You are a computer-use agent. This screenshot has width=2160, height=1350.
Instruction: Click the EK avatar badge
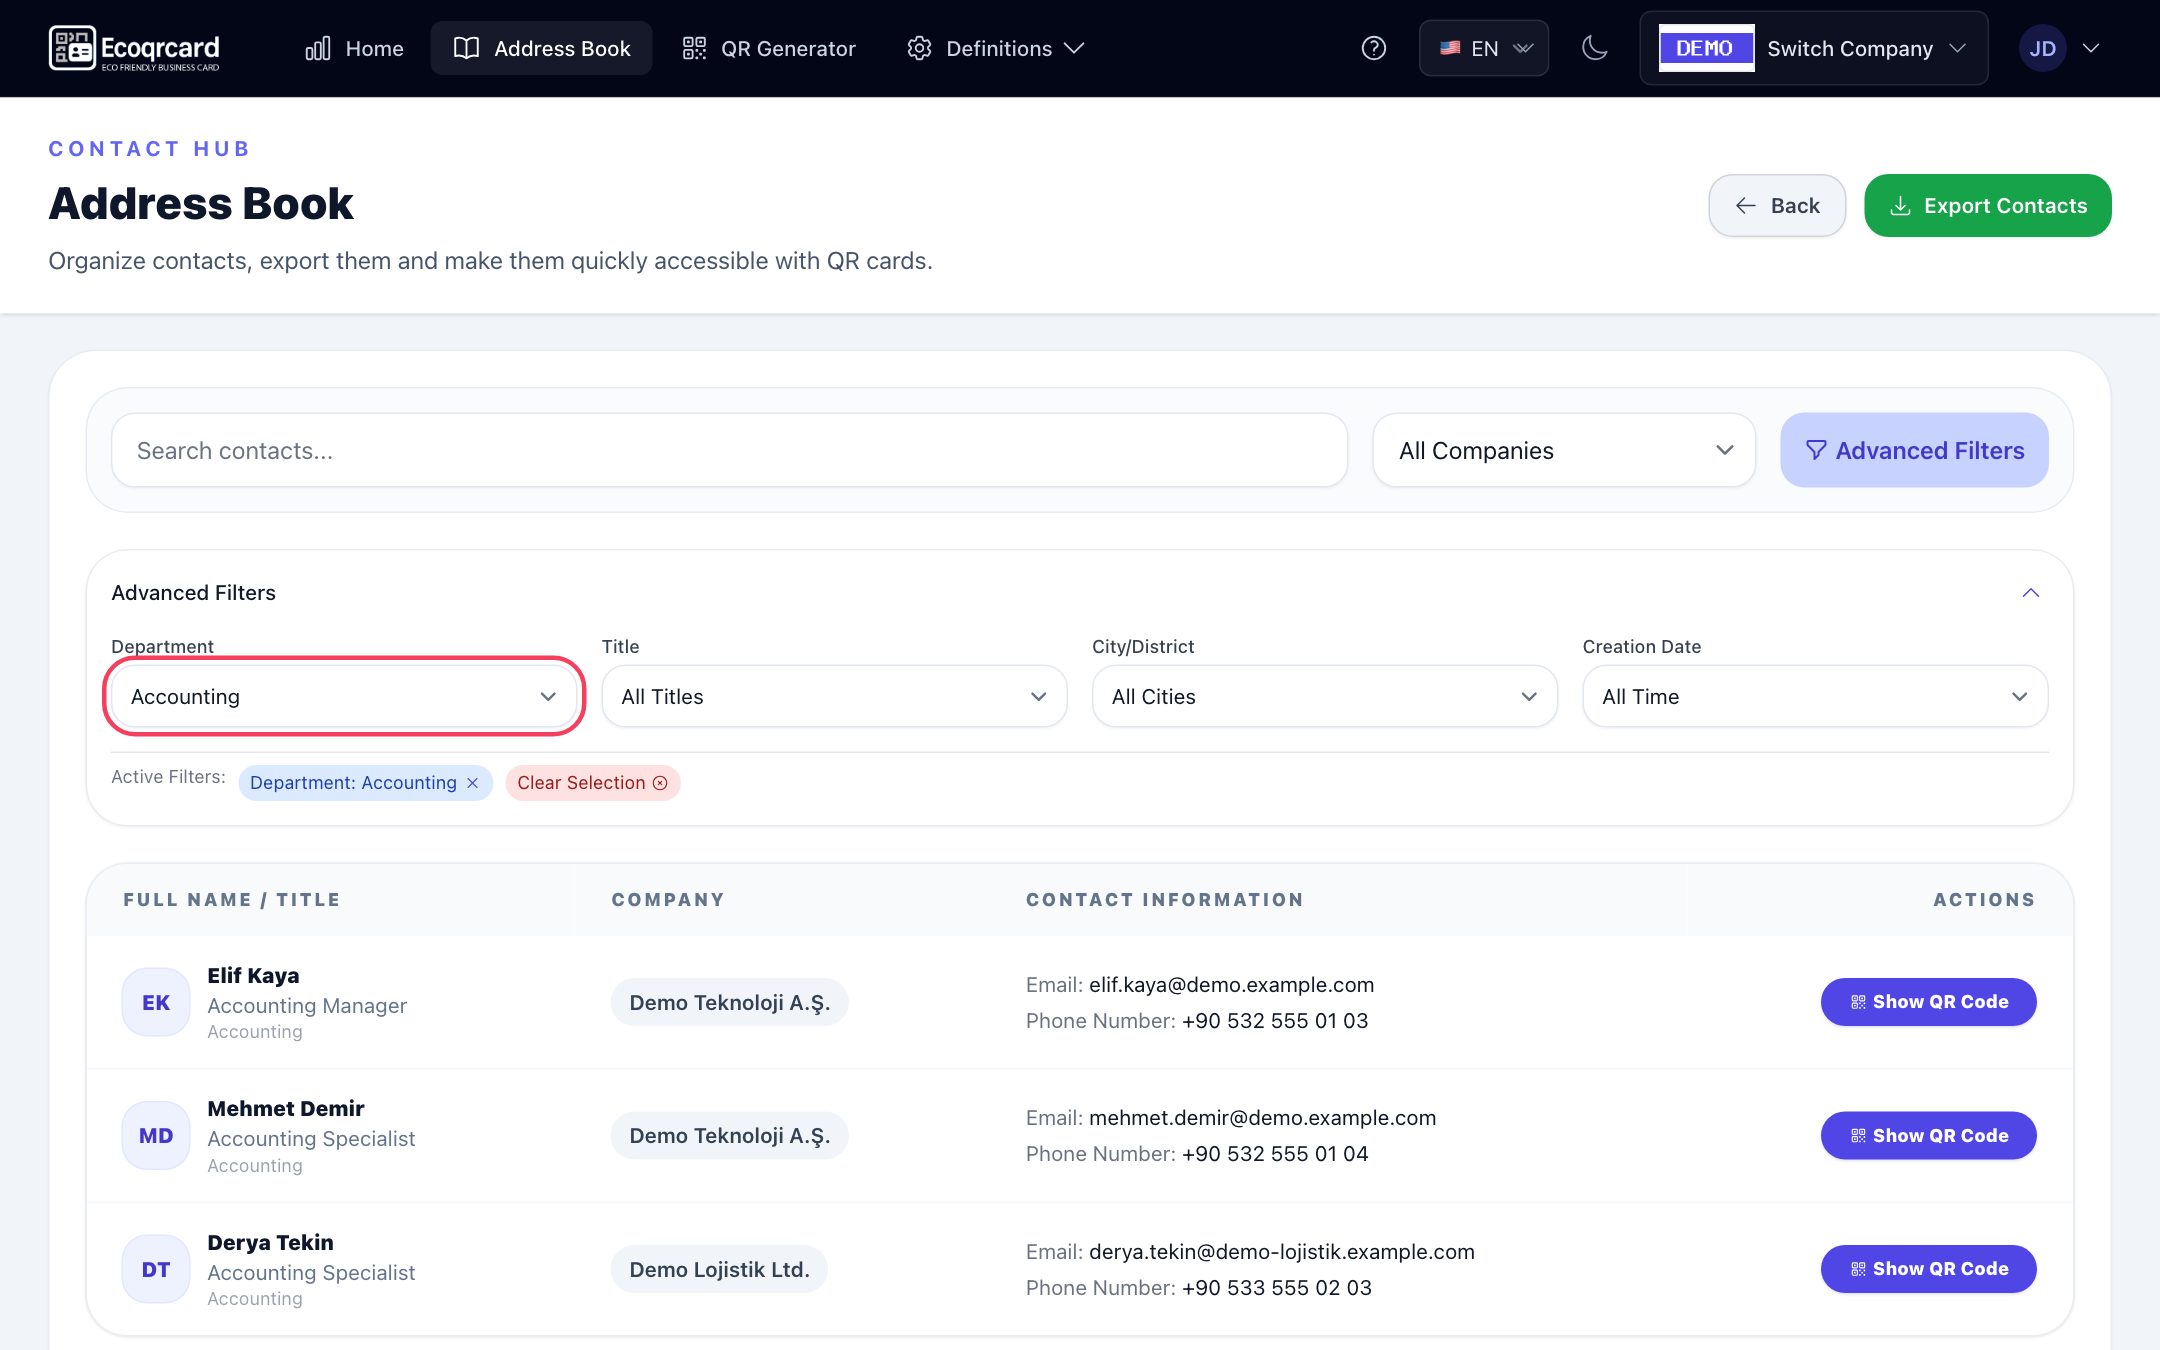coord(156,1002)
